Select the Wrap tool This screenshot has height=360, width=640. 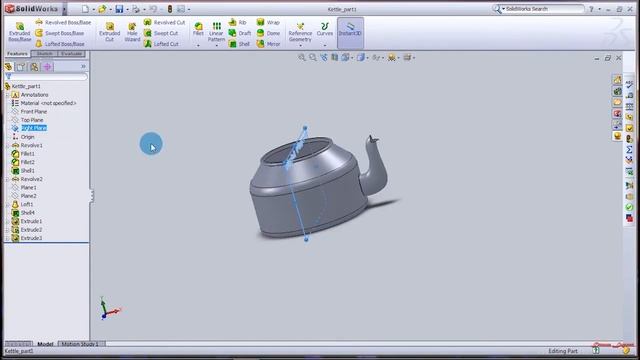(268, 22)
